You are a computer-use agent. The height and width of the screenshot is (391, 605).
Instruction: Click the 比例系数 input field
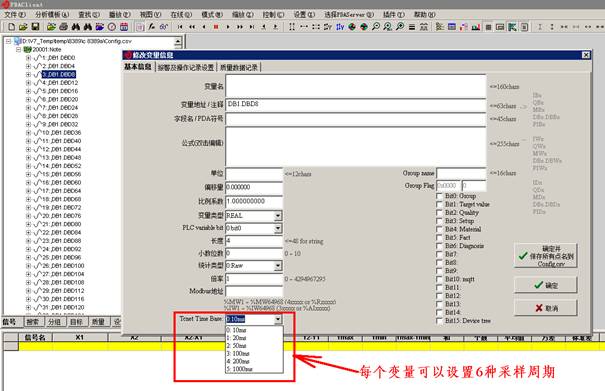pyautogui.click(x=254, y=201)
